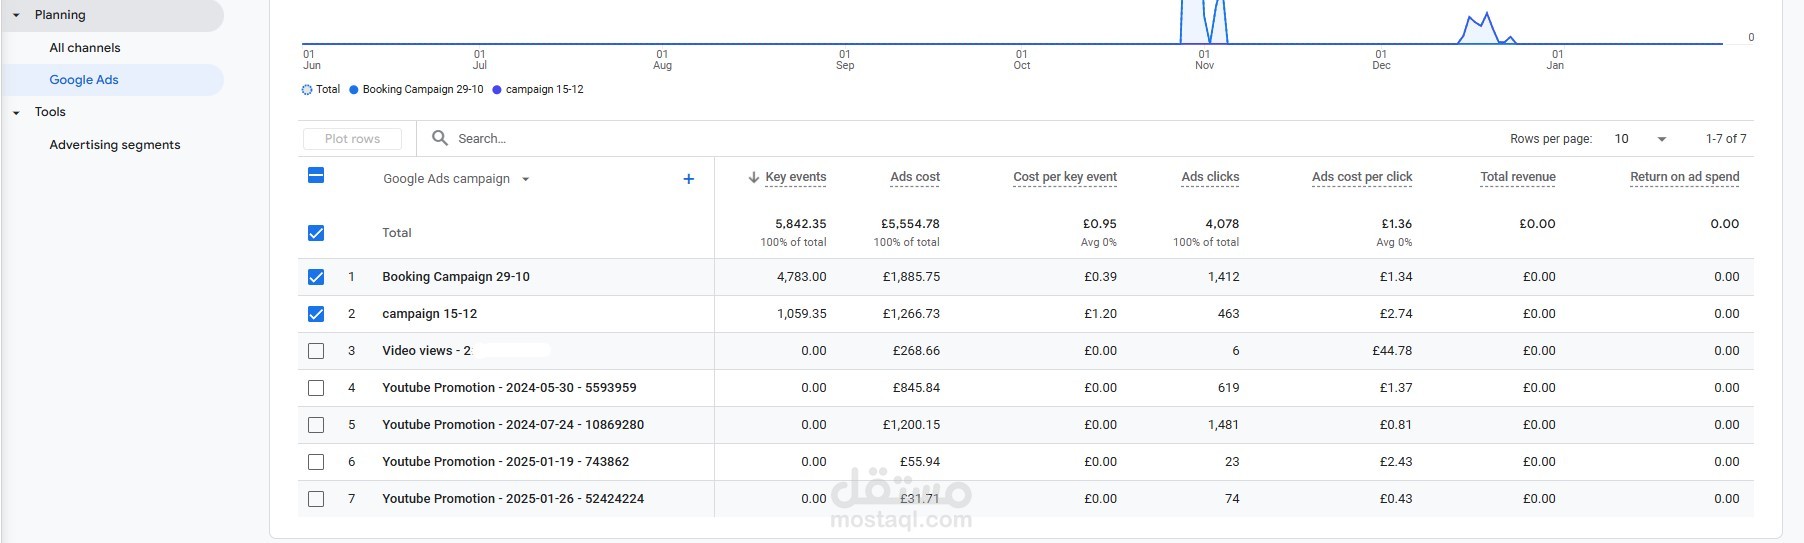Screen dimensions: 1804x543
Task: Check the Video views row checkbox
Action: pos(316,351)
